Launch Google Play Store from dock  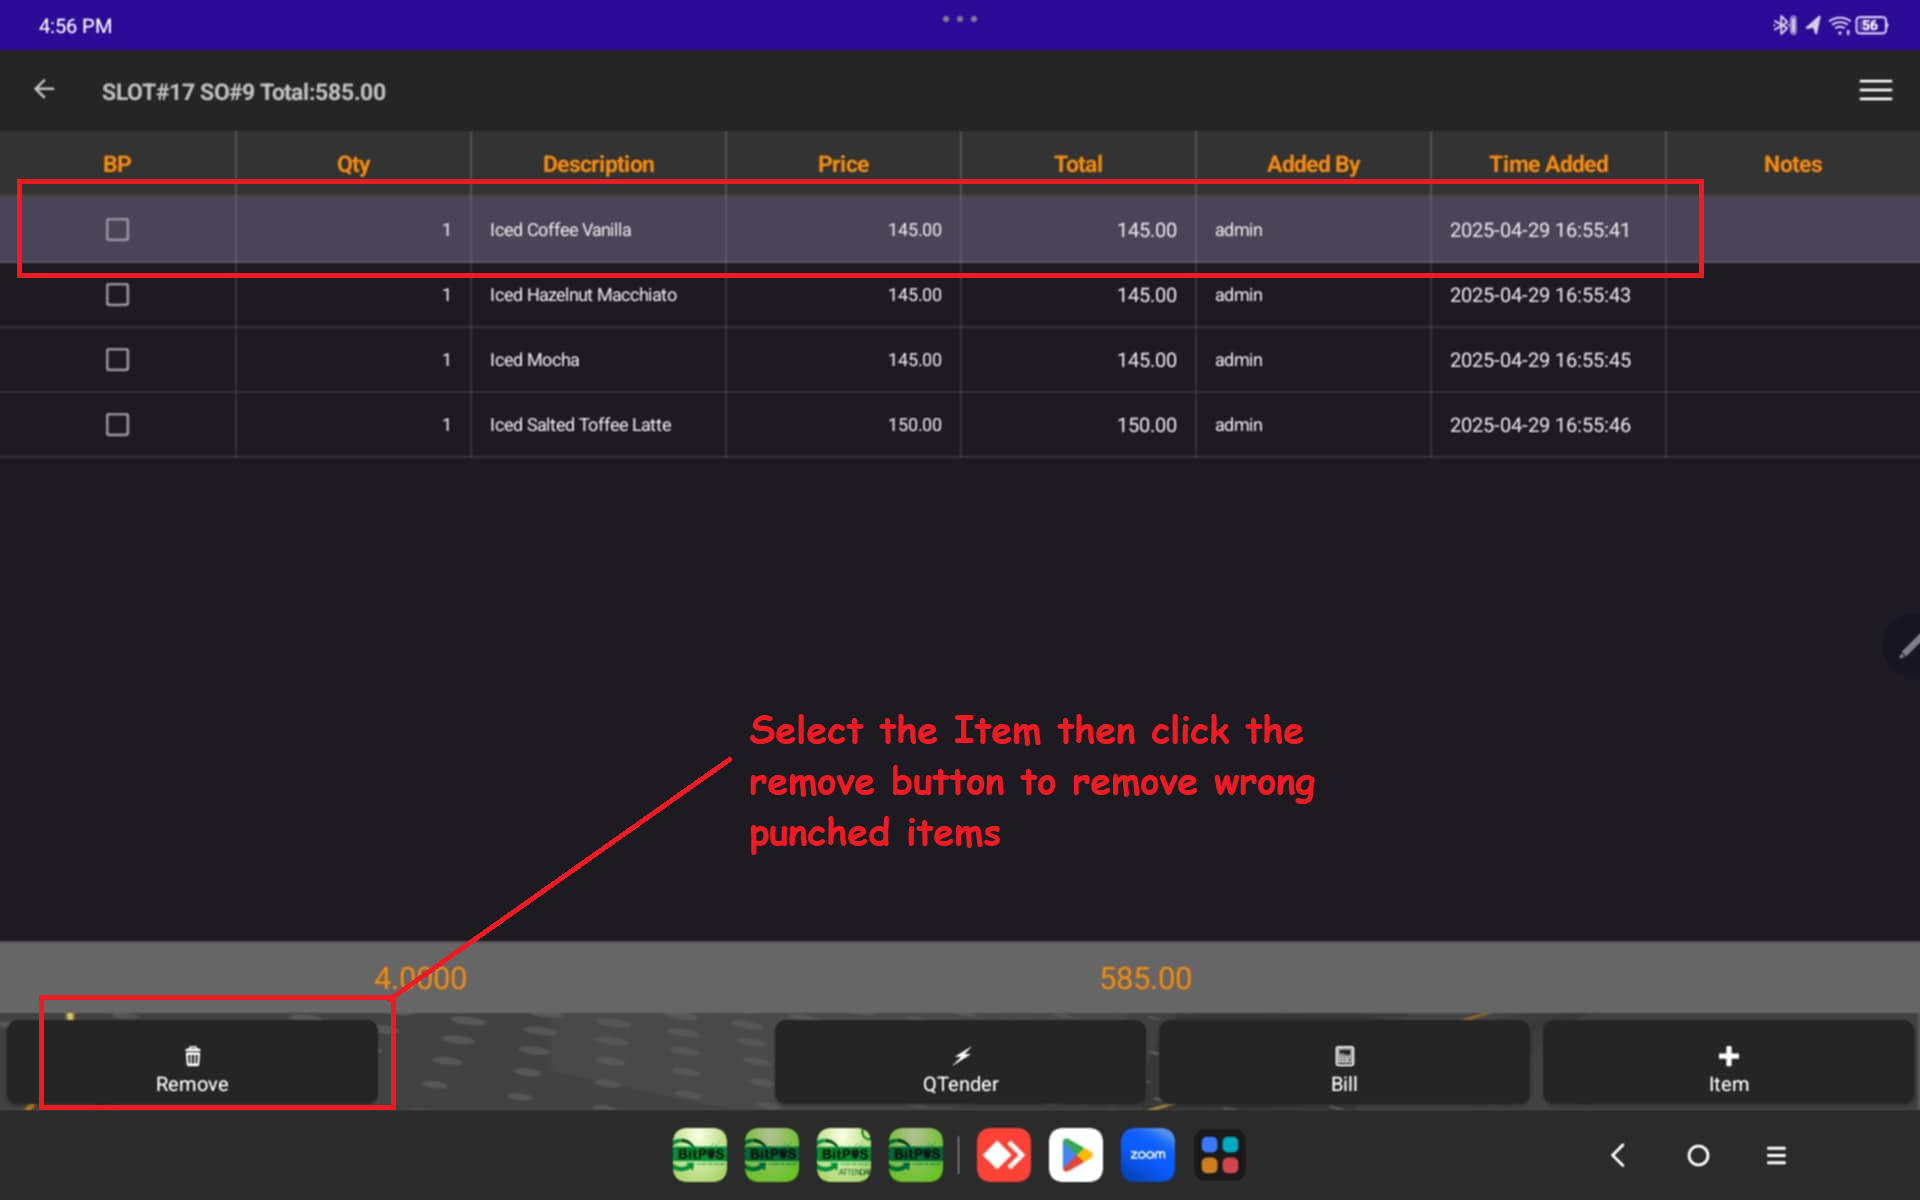point(1075,1155)
